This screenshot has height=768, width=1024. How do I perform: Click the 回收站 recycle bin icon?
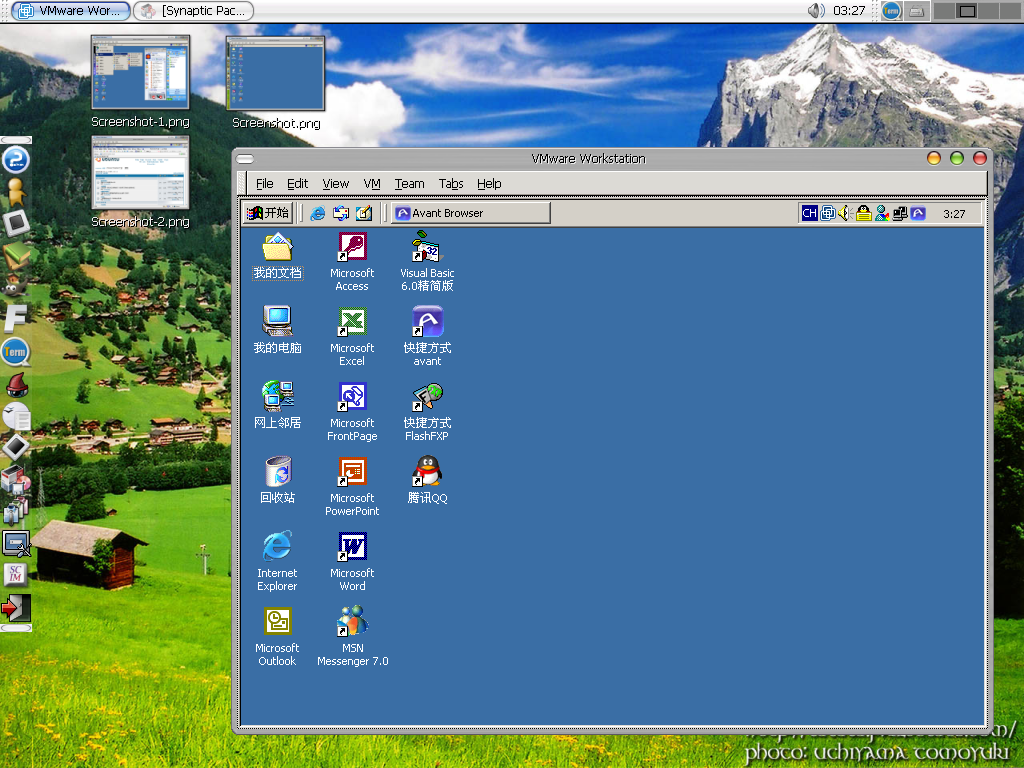278,472
